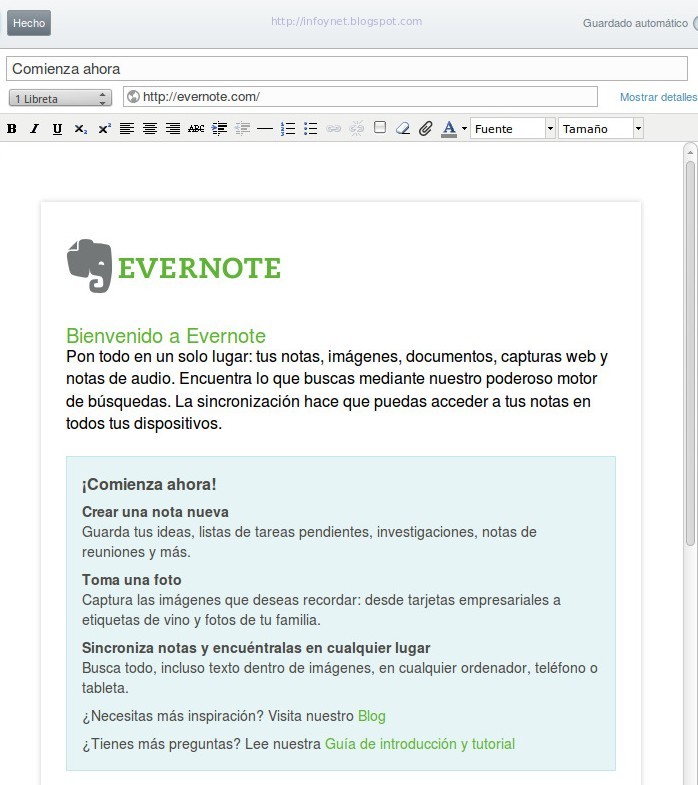Click the globe icon in URL field
The height and width of the screenshot is (785, 698).
[x=133, y=97]
